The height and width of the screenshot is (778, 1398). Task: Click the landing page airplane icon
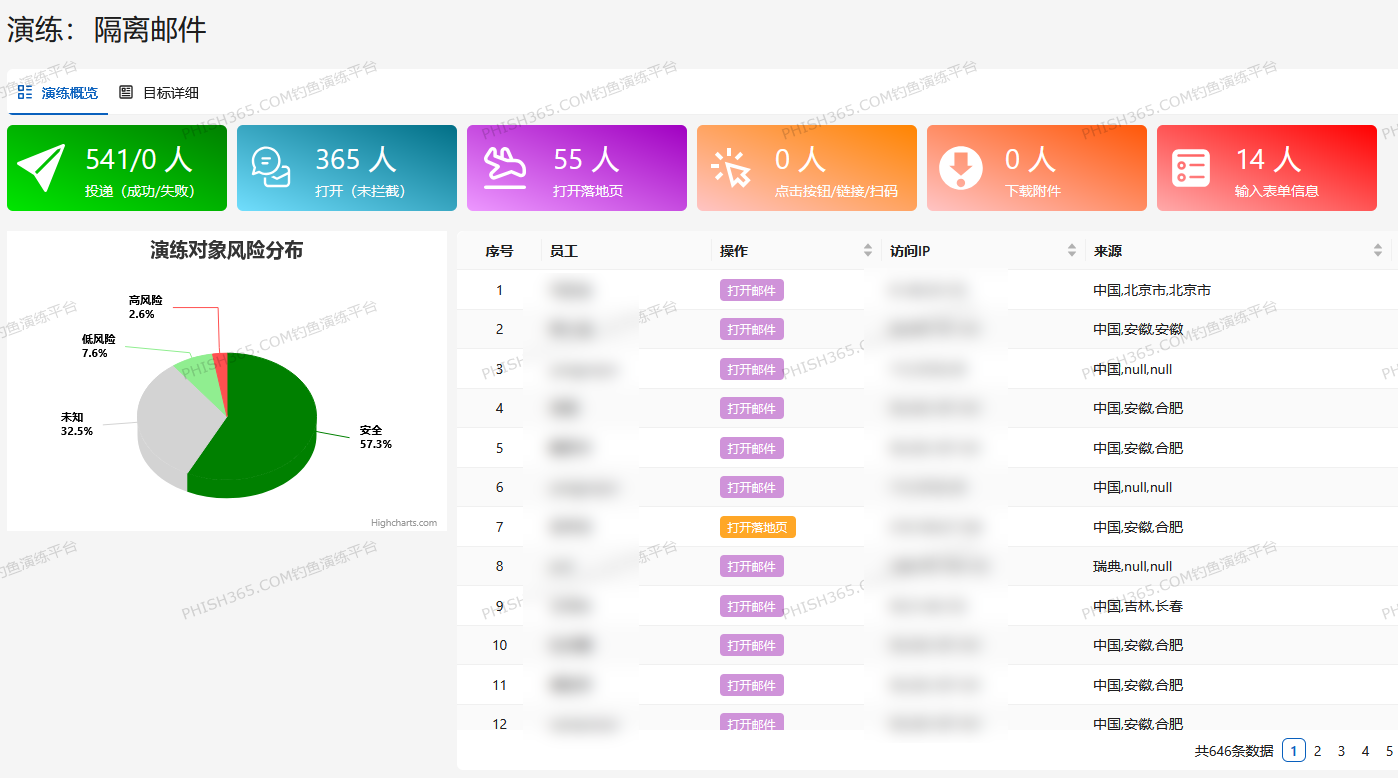click(505, 168)
